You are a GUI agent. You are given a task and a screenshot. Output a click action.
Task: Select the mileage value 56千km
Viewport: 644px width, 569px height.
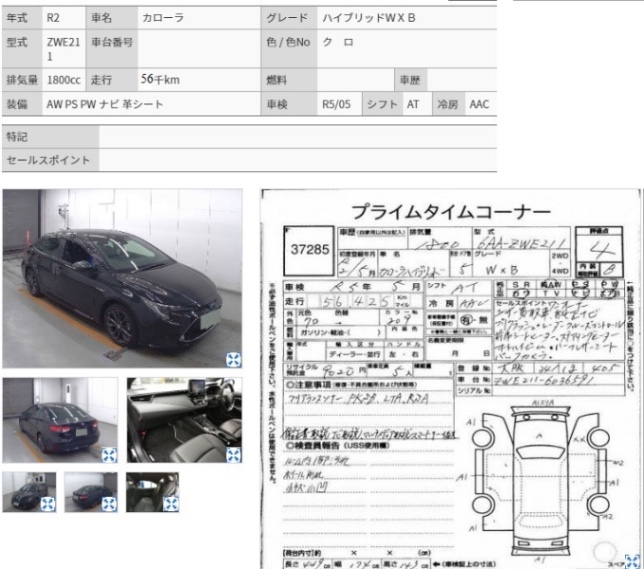160,79
